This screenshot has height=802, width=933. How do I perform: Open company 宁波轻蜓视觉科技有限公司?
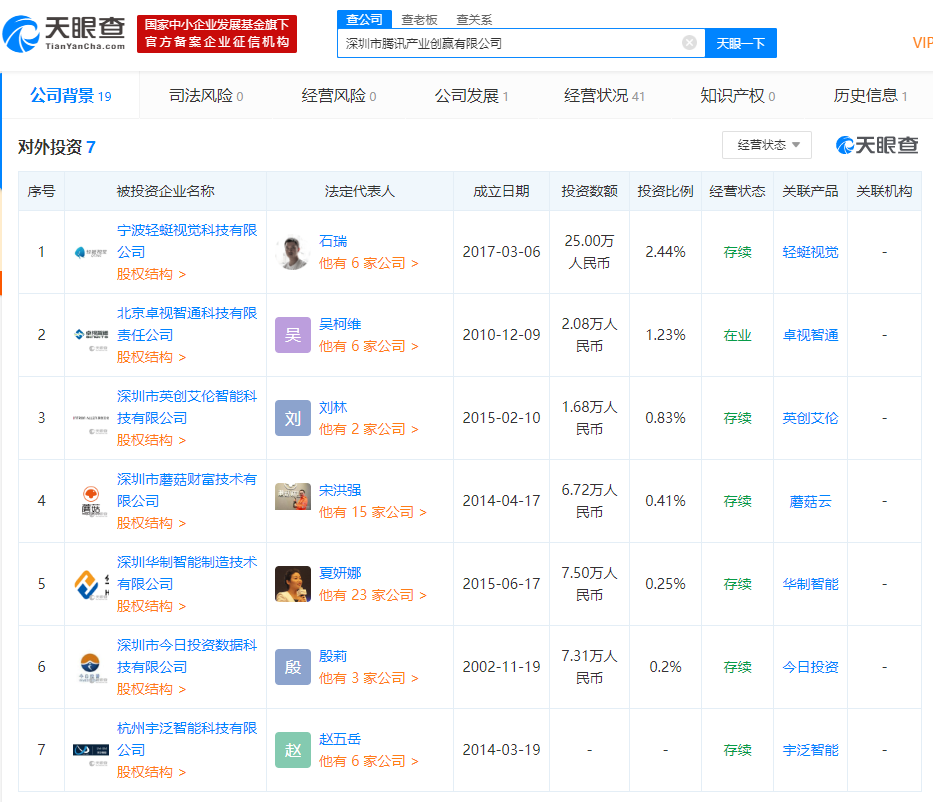(x=187, y=241)
